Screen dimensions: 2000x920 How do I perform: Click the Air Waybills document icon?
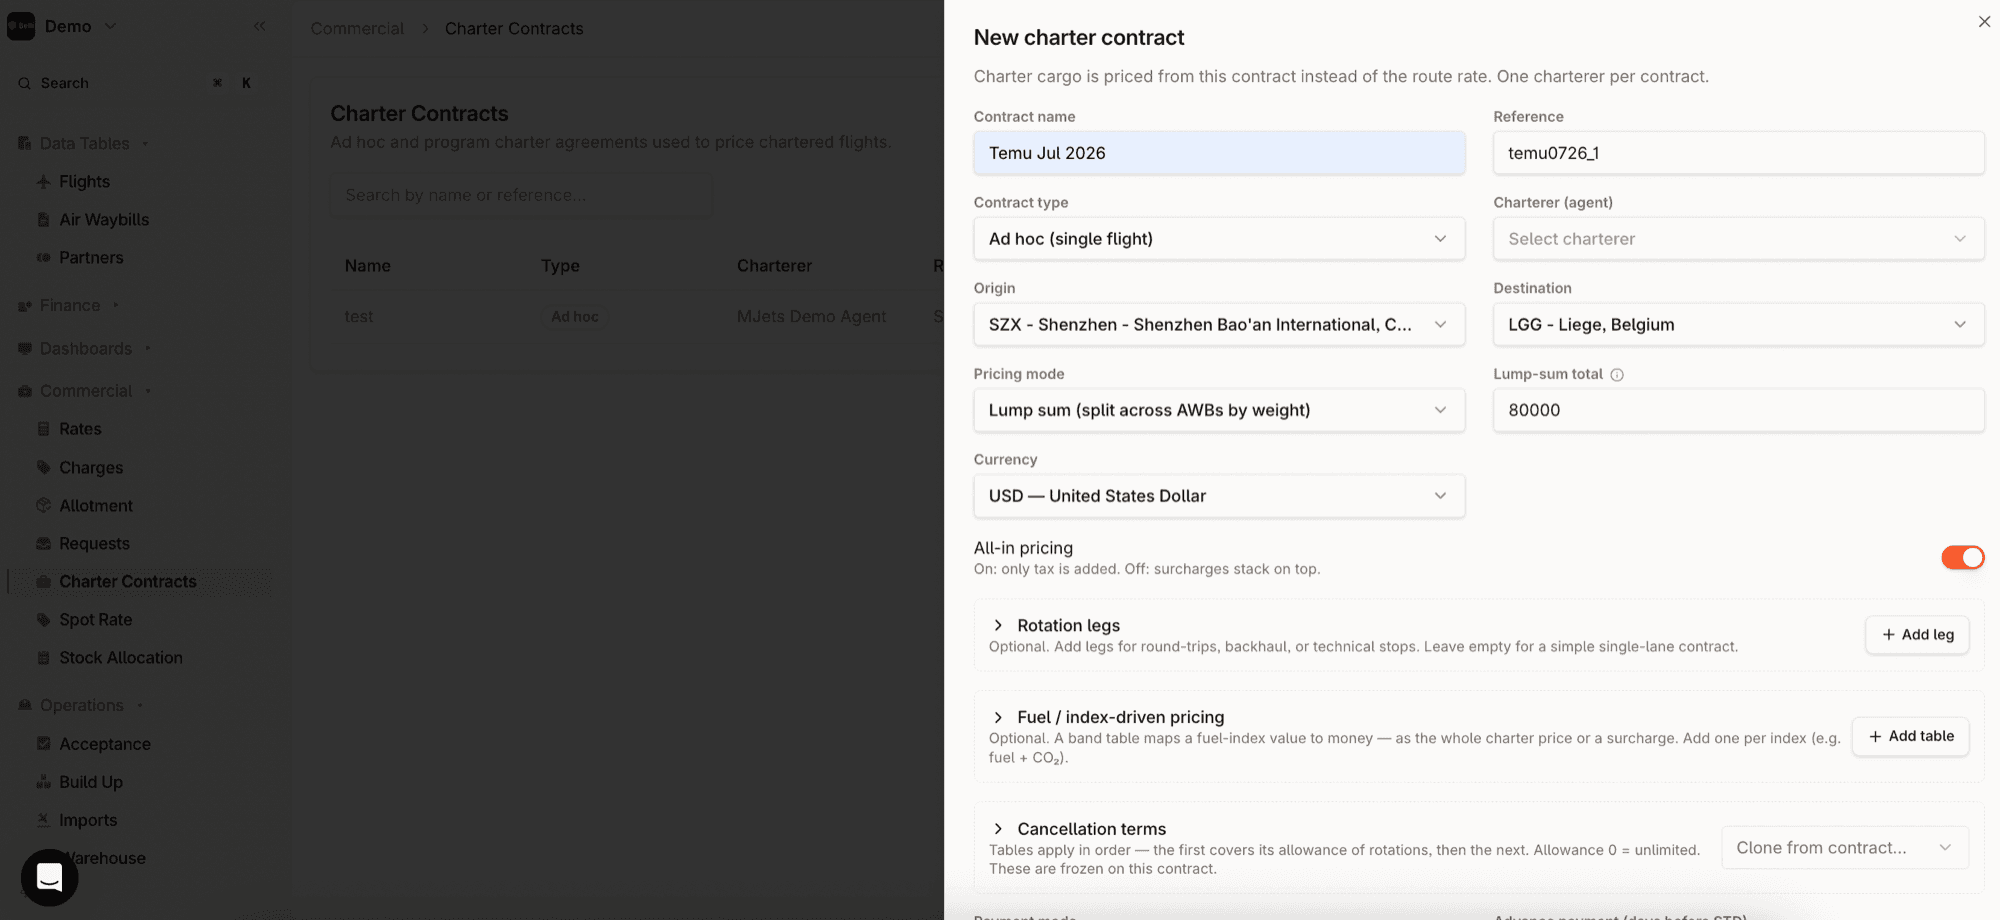[x=43, y=219]
